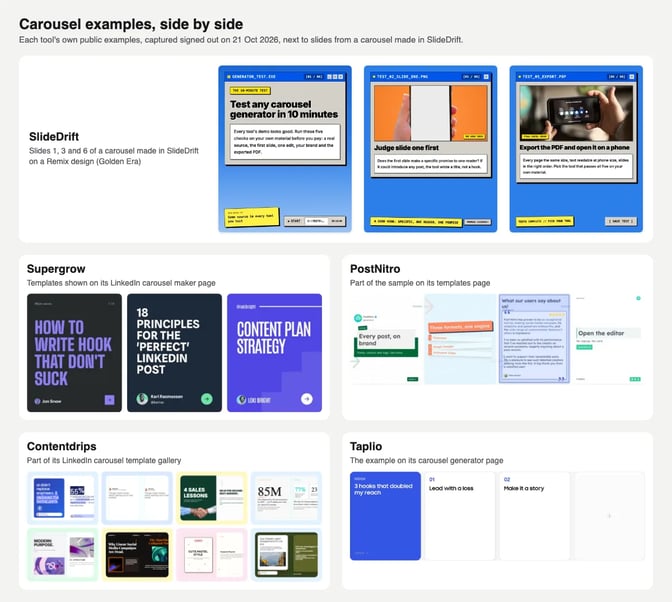
Task: Click the 'Slides 1, 3 and 6' SlideDrift description
Action: coord(114,156)
